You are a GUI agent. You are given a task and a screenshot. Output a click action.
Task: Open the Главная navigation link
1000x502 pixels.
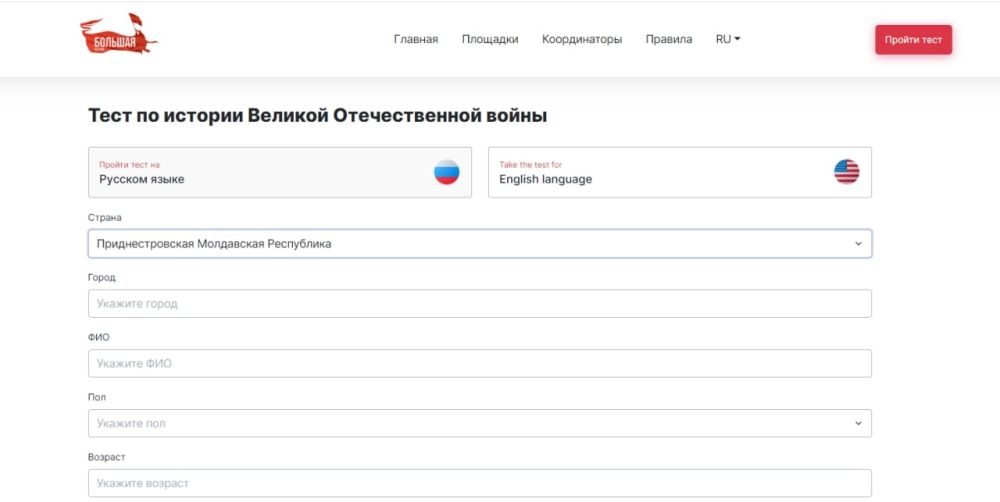(415, 40)
